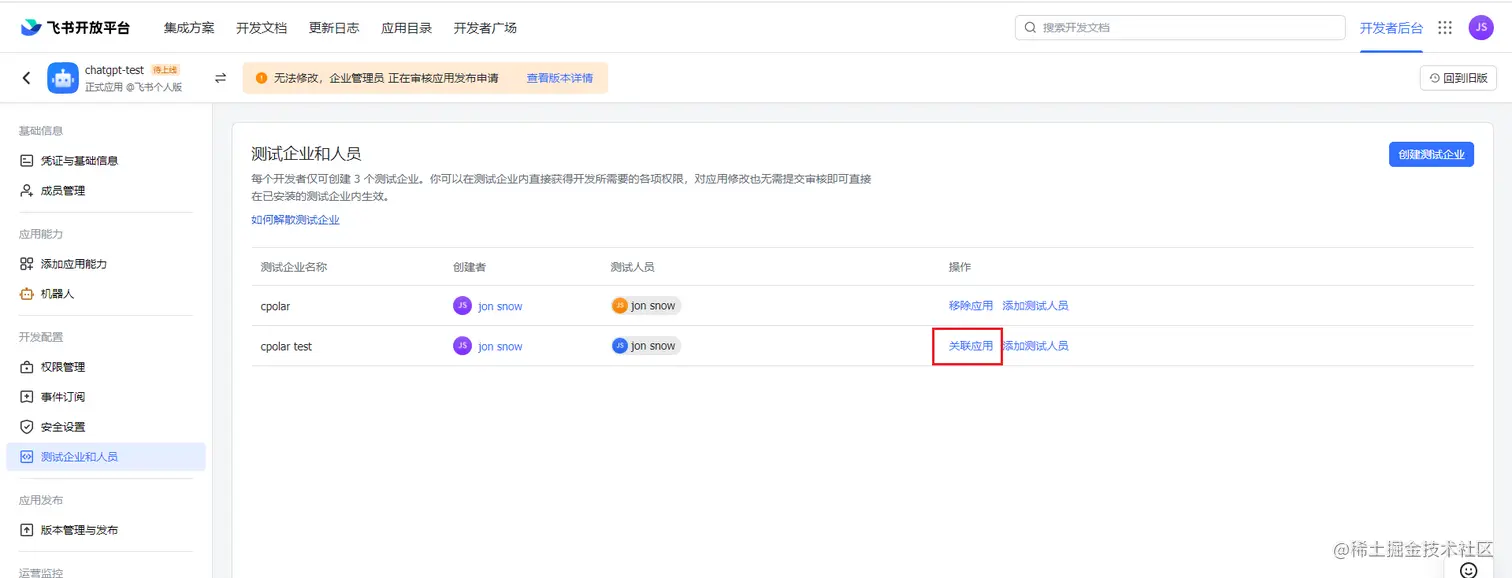Switch to 开发者后台 tab
The height and width of the screenshot is (578, 1512).
tap(1391, 28)
